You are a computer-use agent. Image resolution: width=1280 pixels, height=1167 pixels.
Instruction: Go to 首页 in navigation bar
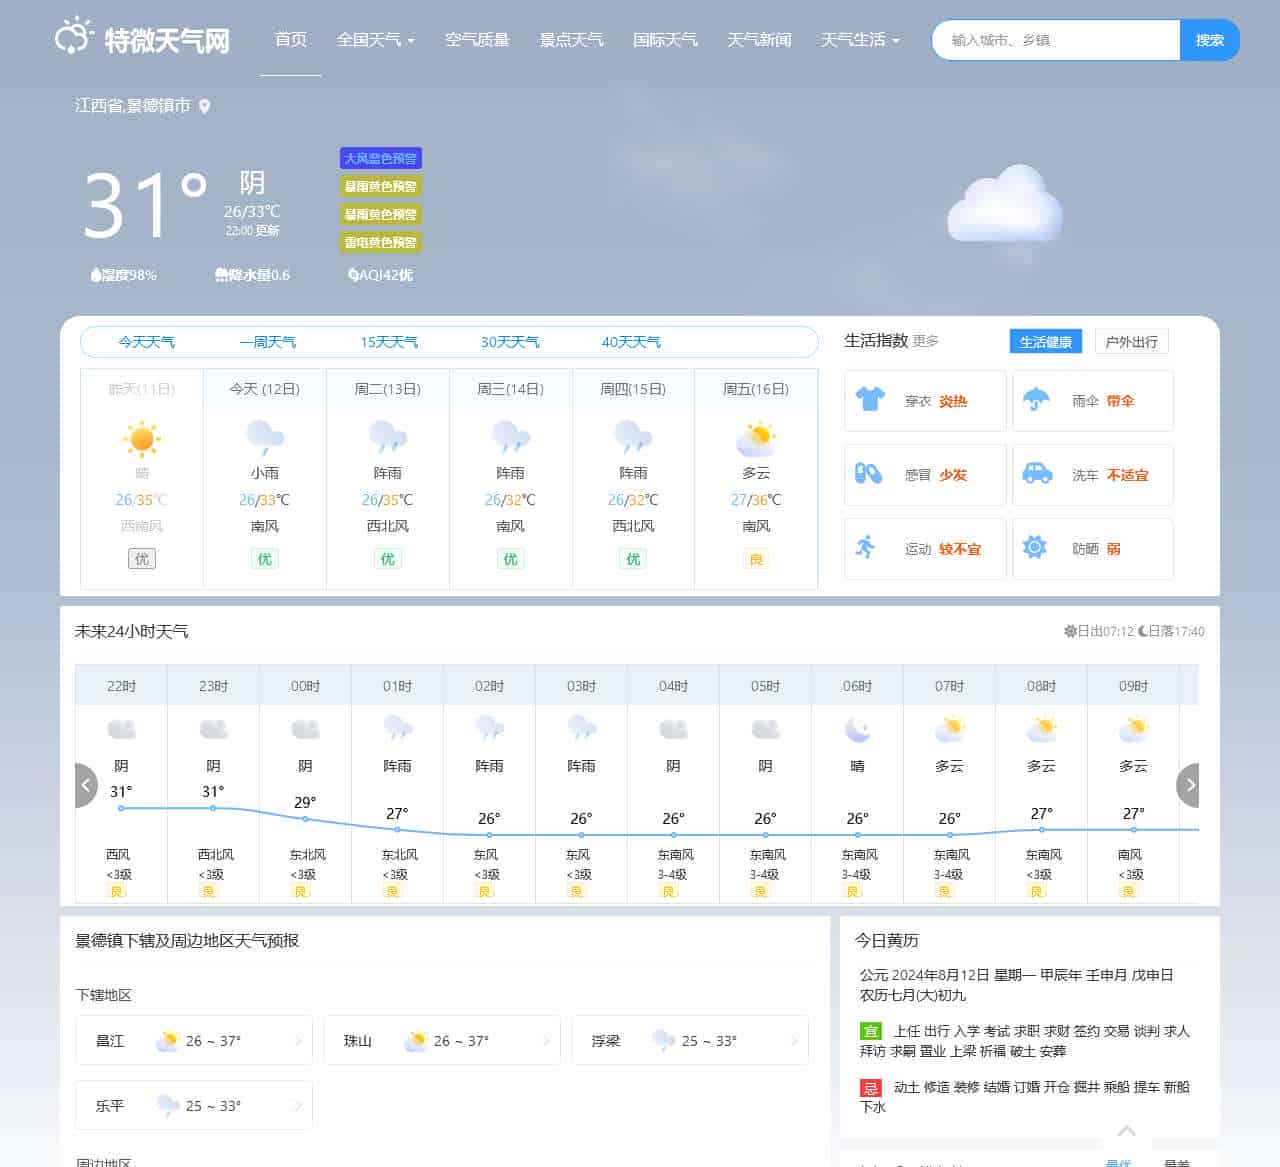tap(291, 40)
